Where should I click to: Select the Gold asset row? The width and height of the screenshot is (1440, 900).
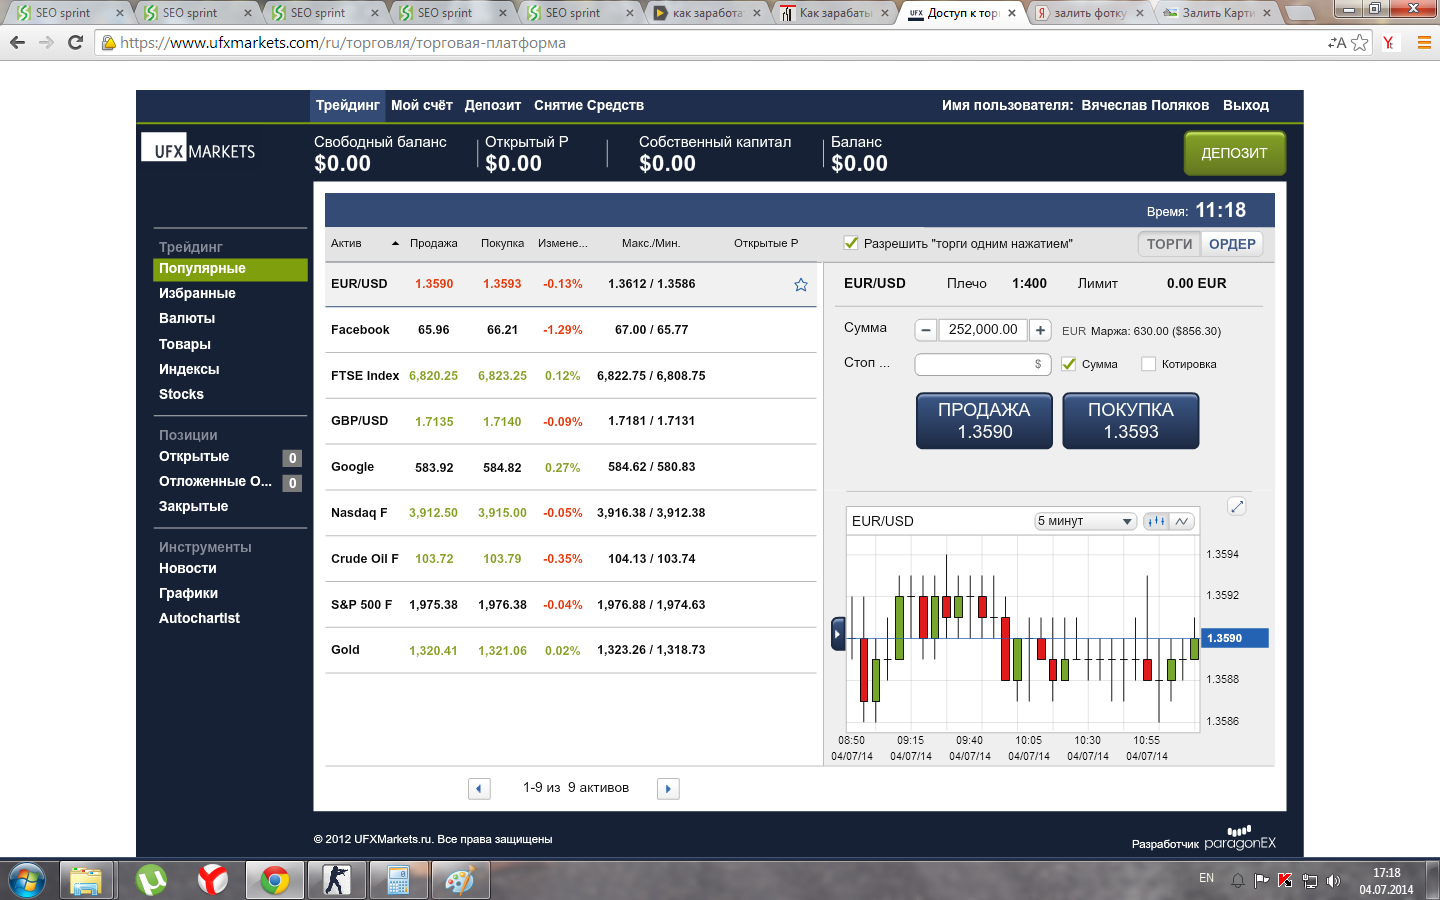click(571, 650)
